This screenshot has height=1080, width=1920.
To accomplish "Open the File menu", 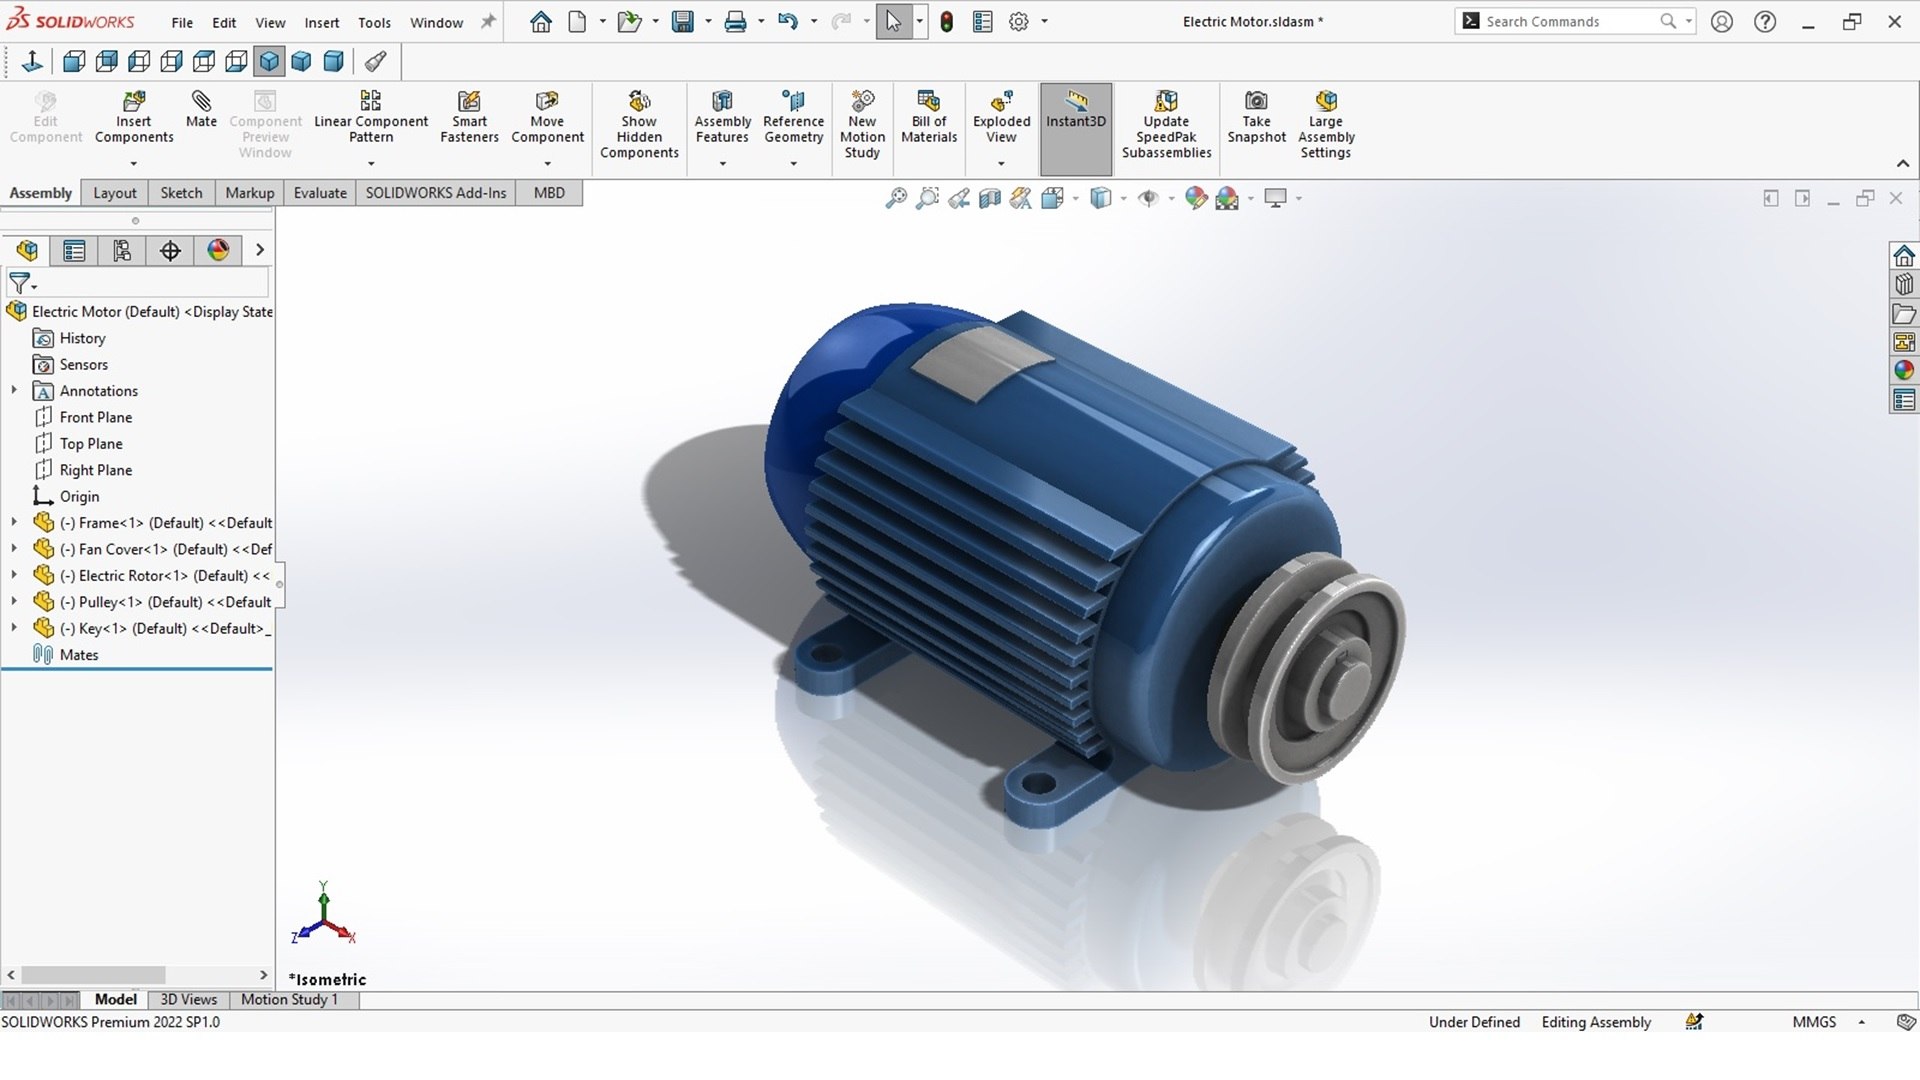I will (x=182, y=22).
